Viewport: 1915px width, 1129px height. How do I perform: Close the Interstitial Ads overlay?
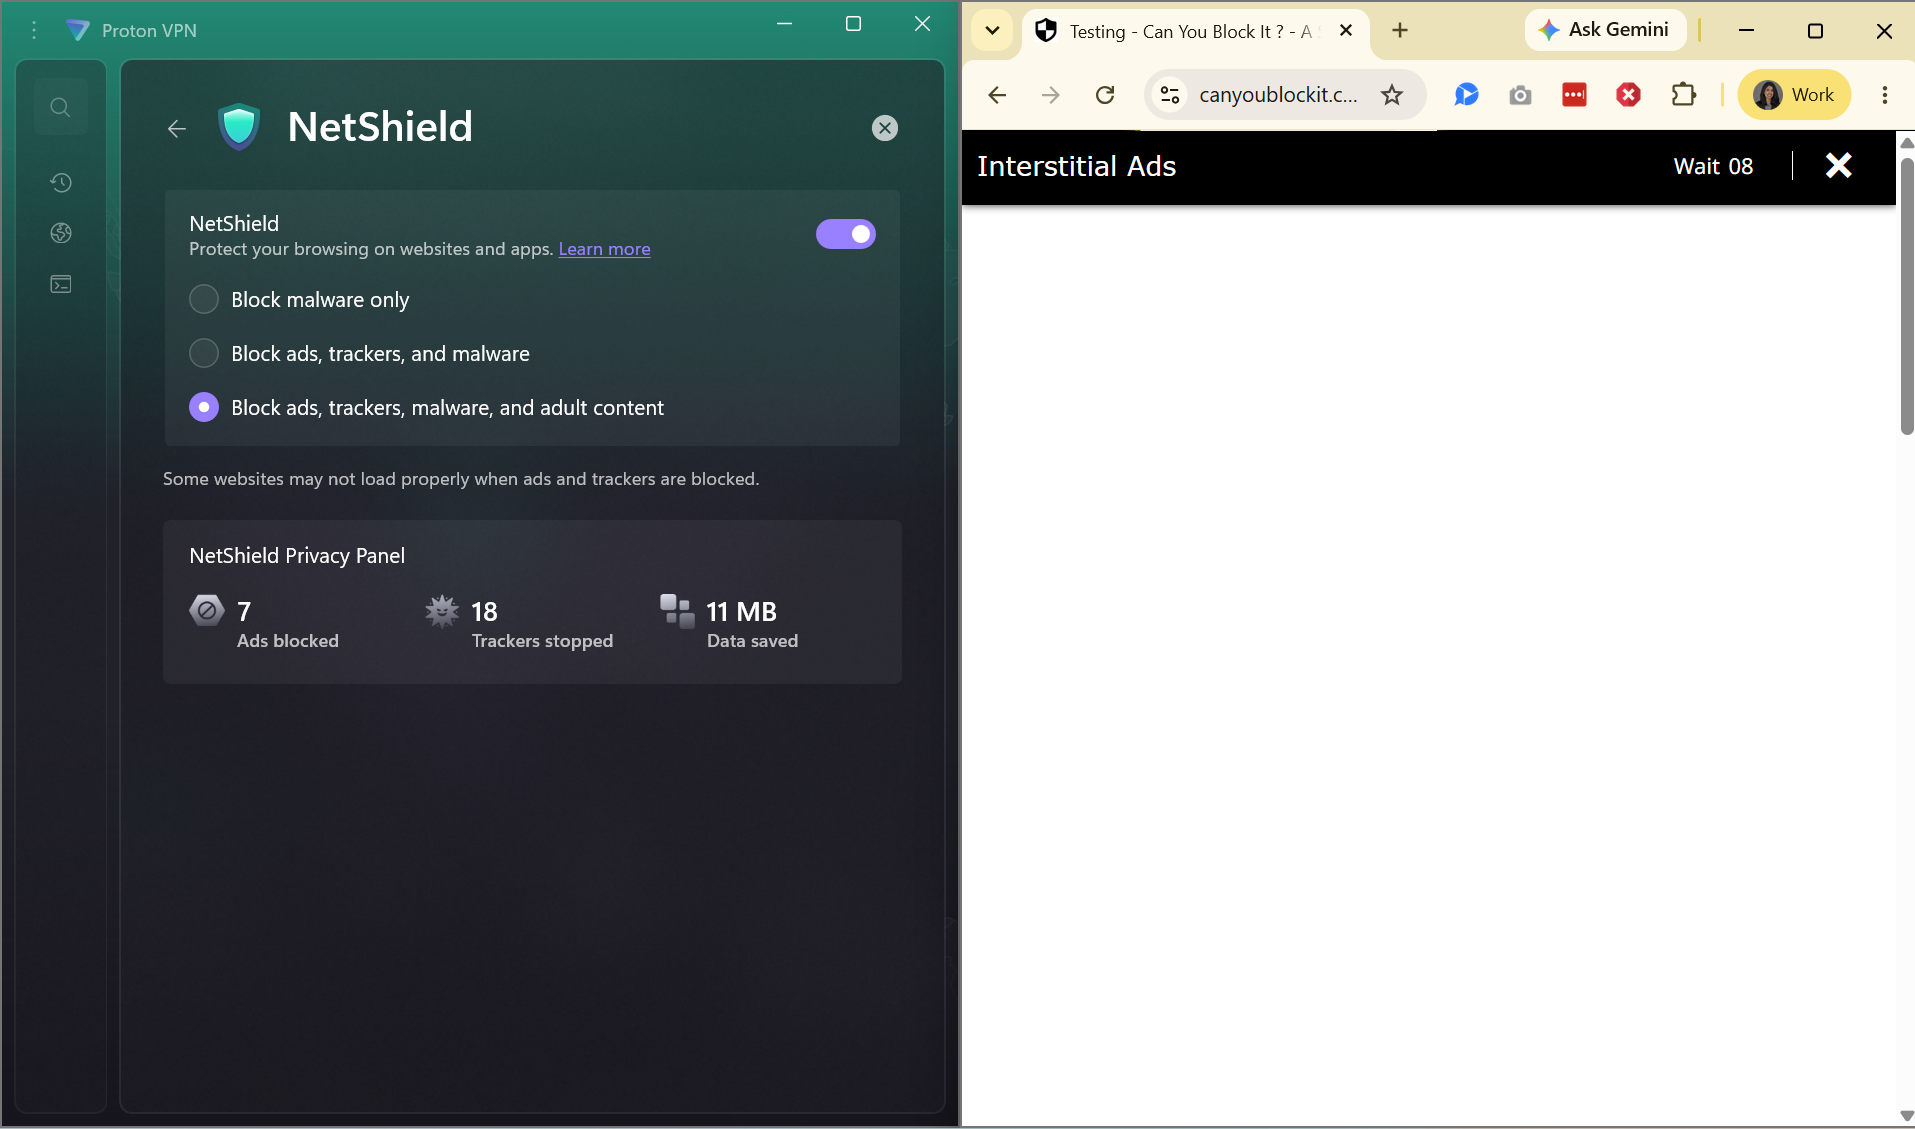[1839, 166]
